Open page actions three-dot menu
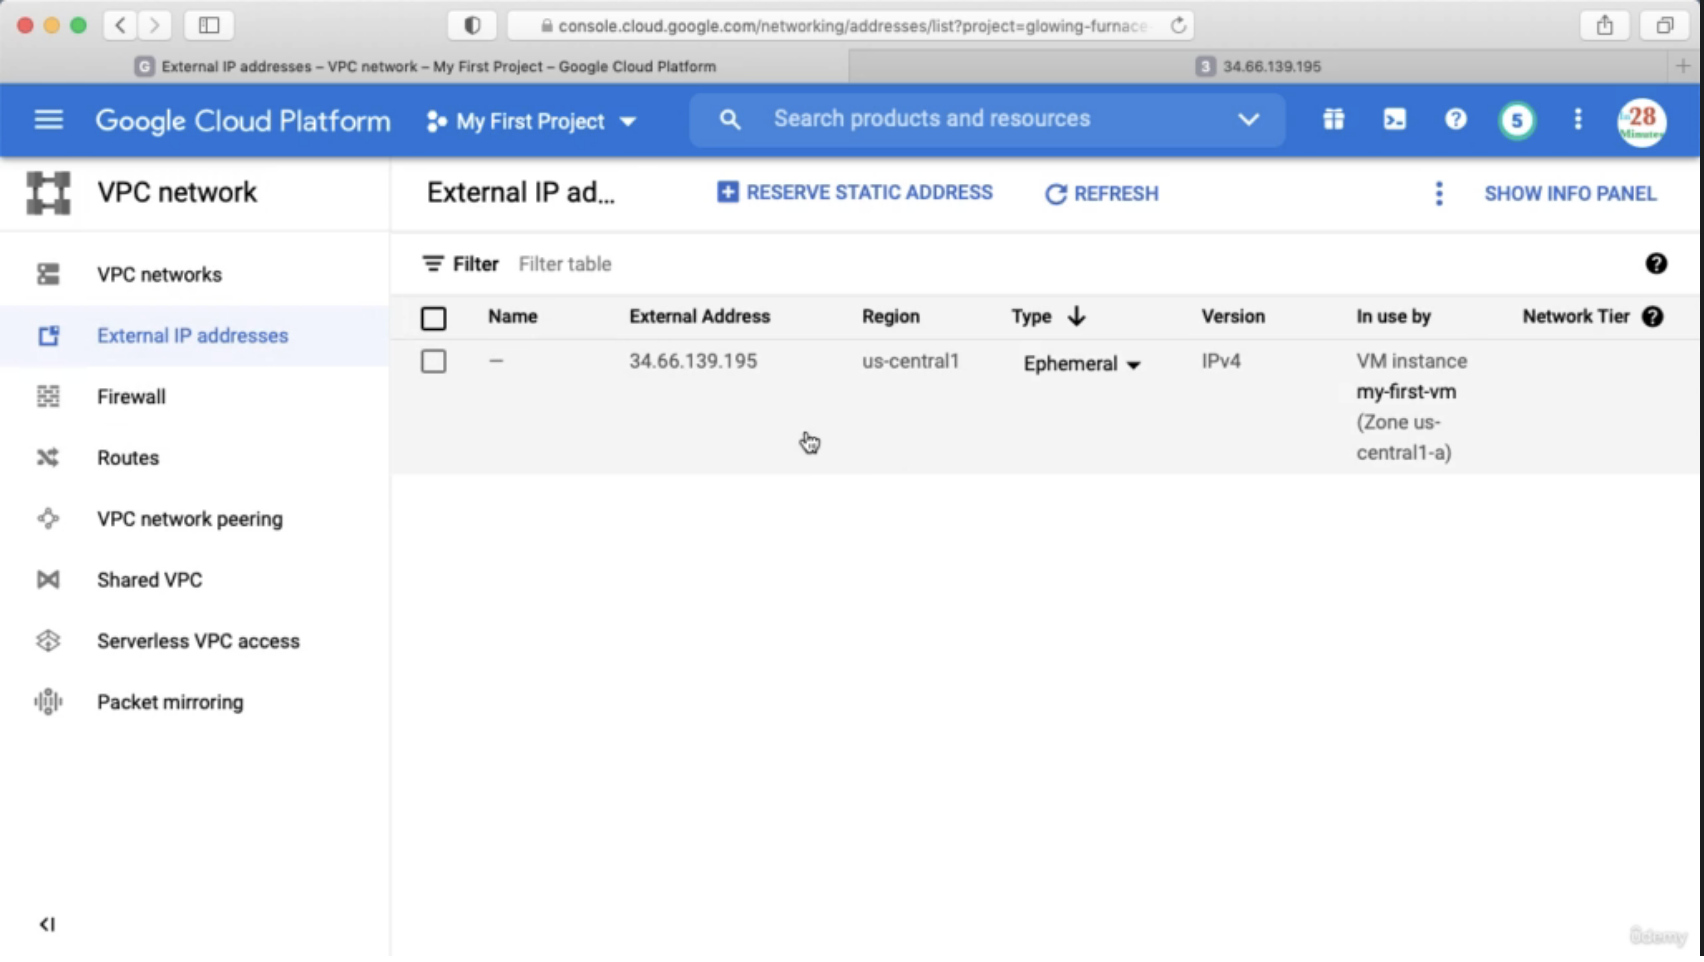Screen dimensions: 1704x962 pyautogui.click(x=1439, y=194)
